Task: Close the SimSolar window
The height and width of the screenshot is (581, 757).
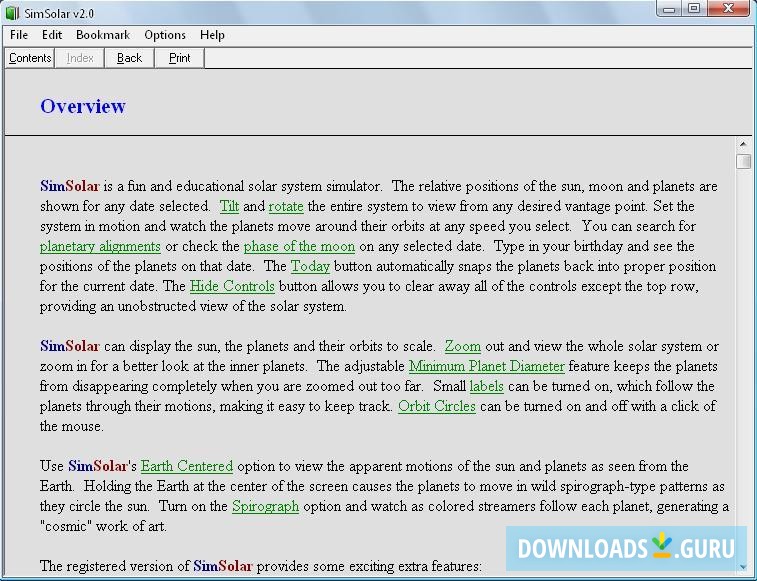Action: [x=729, y=9]
